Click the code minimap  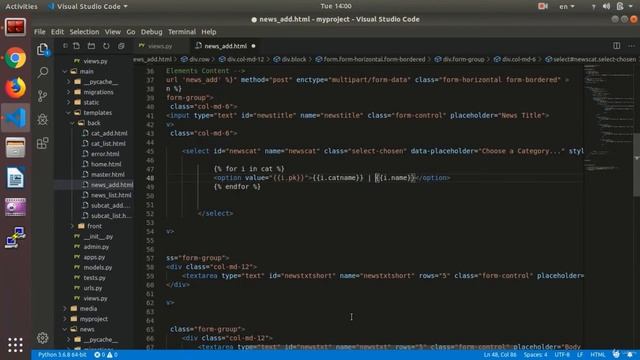(x=608, y=118)
